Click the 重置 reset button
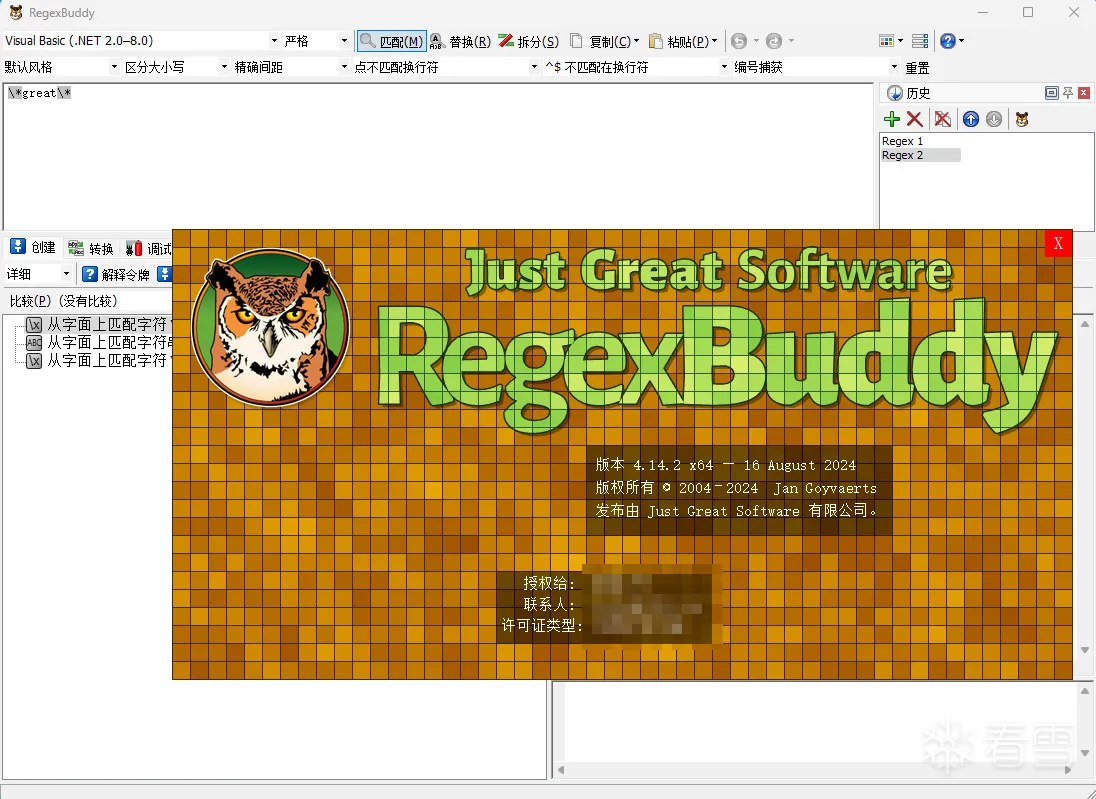Viewport: 1096px width, 799px height. click(917, 68)
